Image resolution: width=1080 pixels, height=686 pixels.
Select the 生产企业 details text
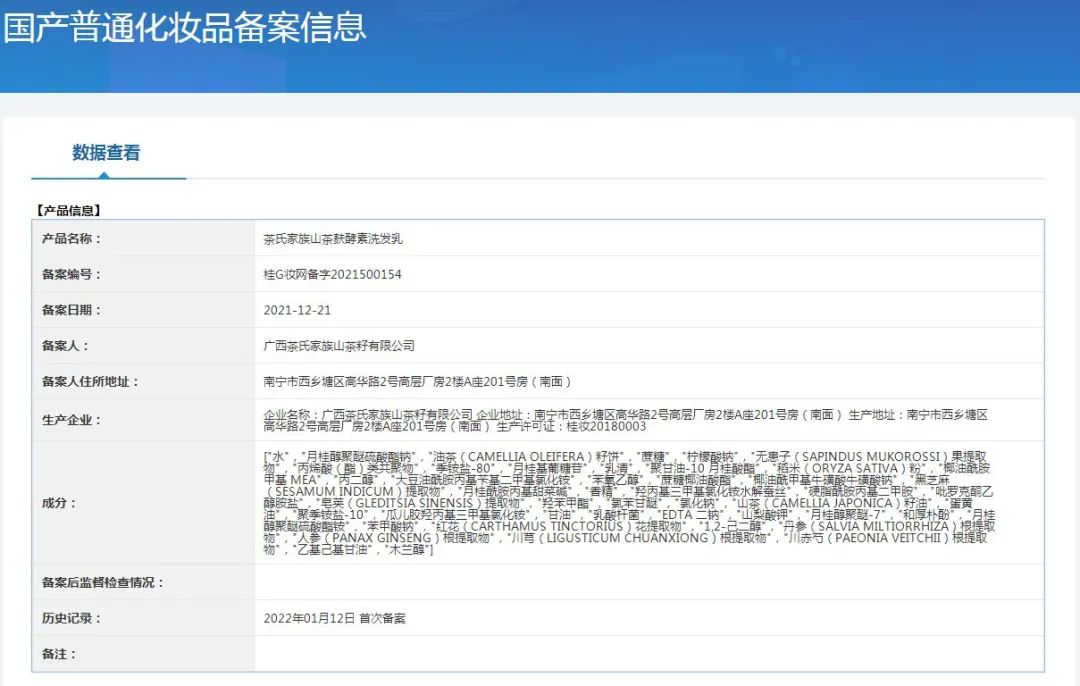pos(625,420)
